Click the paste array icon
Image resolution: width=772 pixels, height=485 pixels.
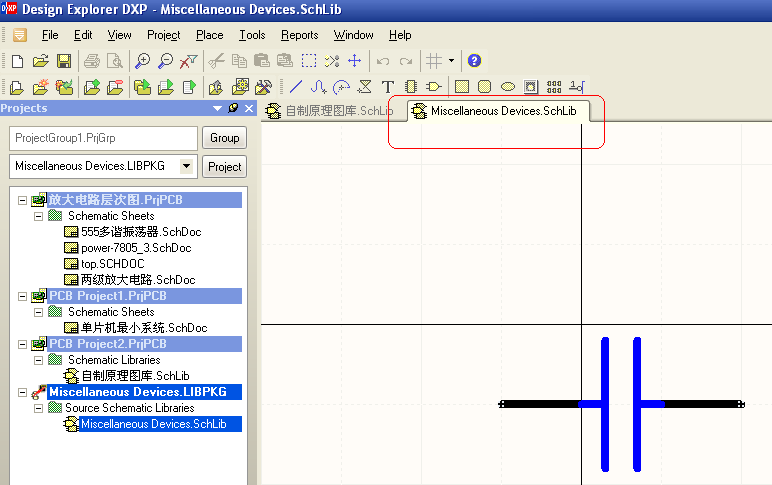click(x=554, y=87)
